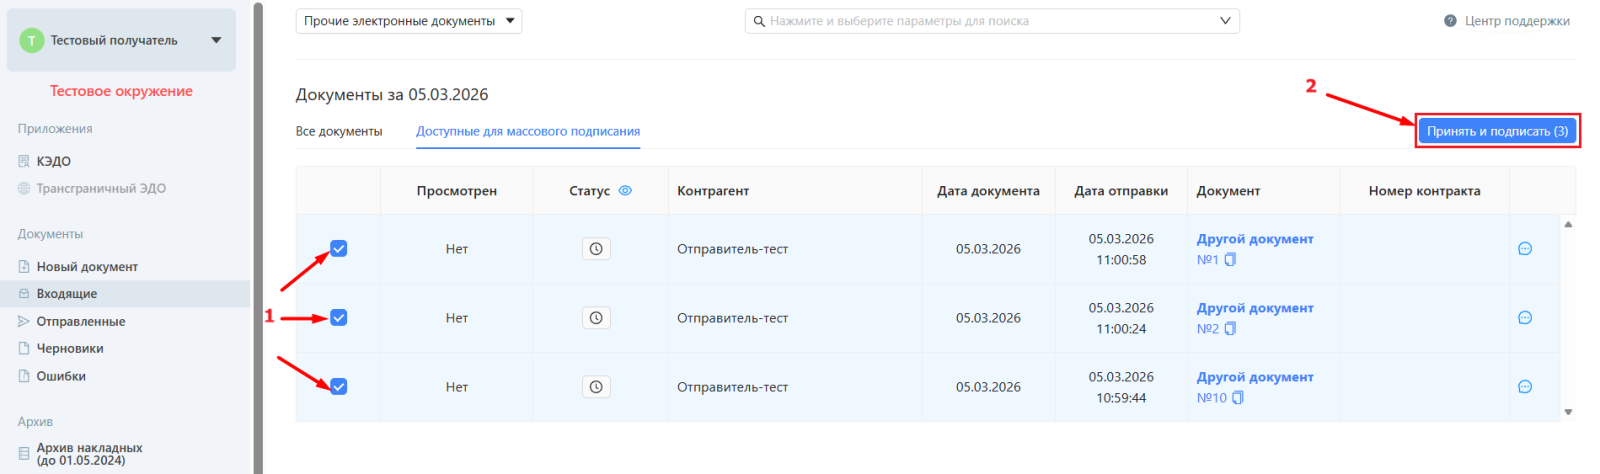Expand search parameters dropdown arrow

coord(1225,21)
